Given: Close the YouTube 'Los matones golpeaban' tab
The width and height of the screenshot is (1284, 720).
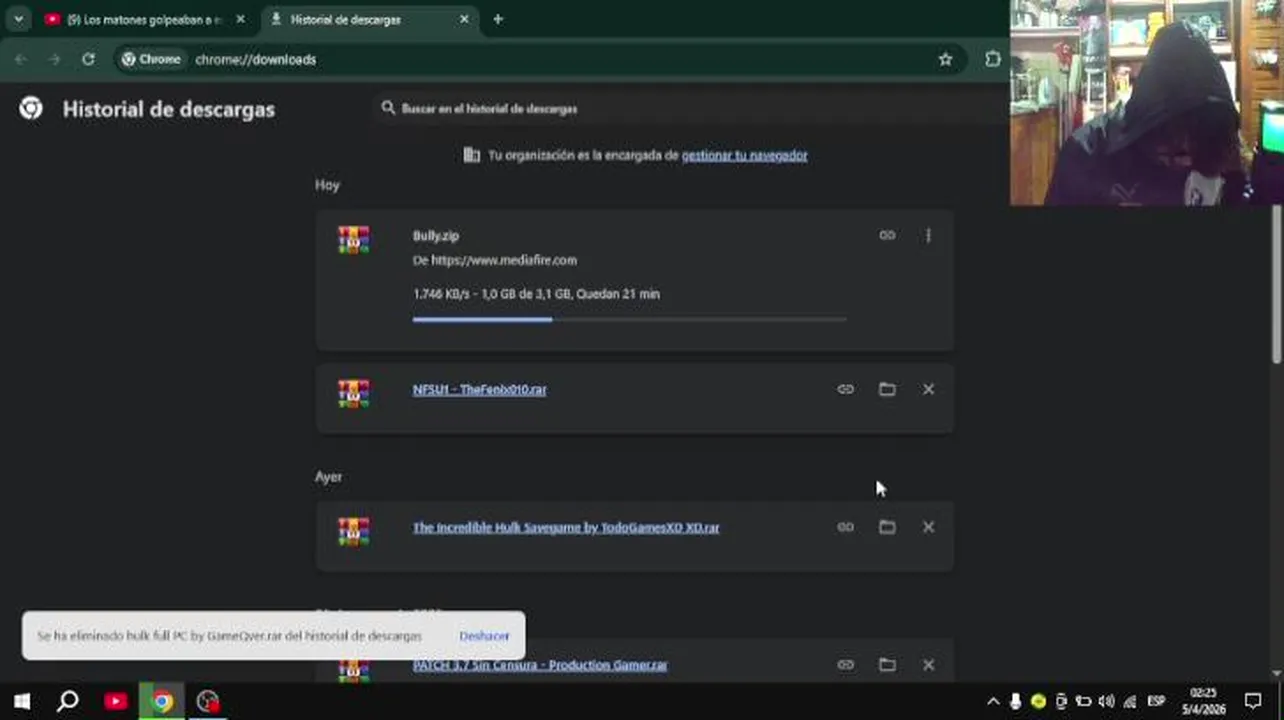Looking at the screenshot, I should (240, 19).
